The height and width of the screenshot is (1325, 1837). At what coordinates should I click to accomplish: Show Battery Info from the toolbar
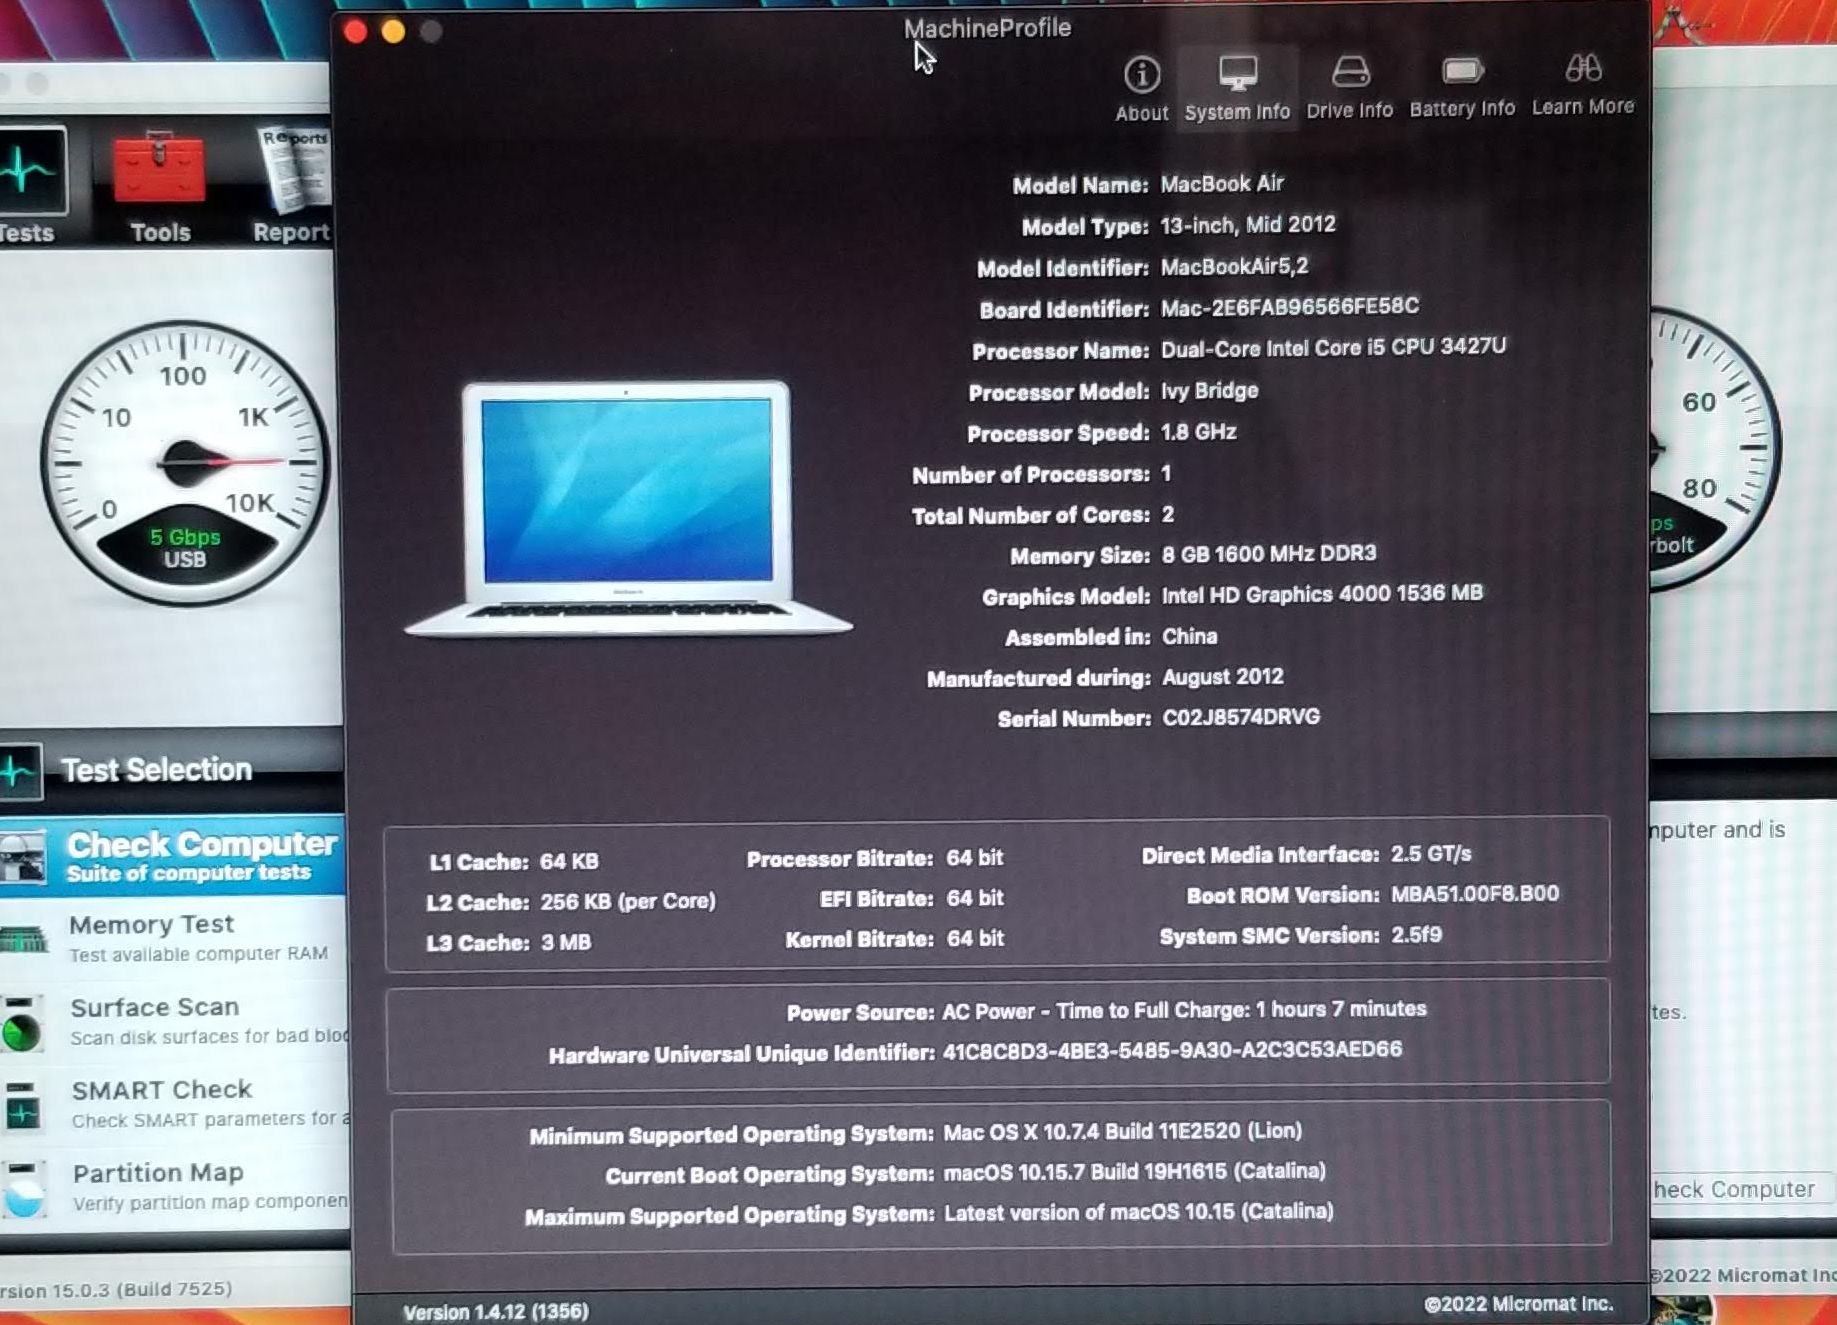tap(1461, 72)
